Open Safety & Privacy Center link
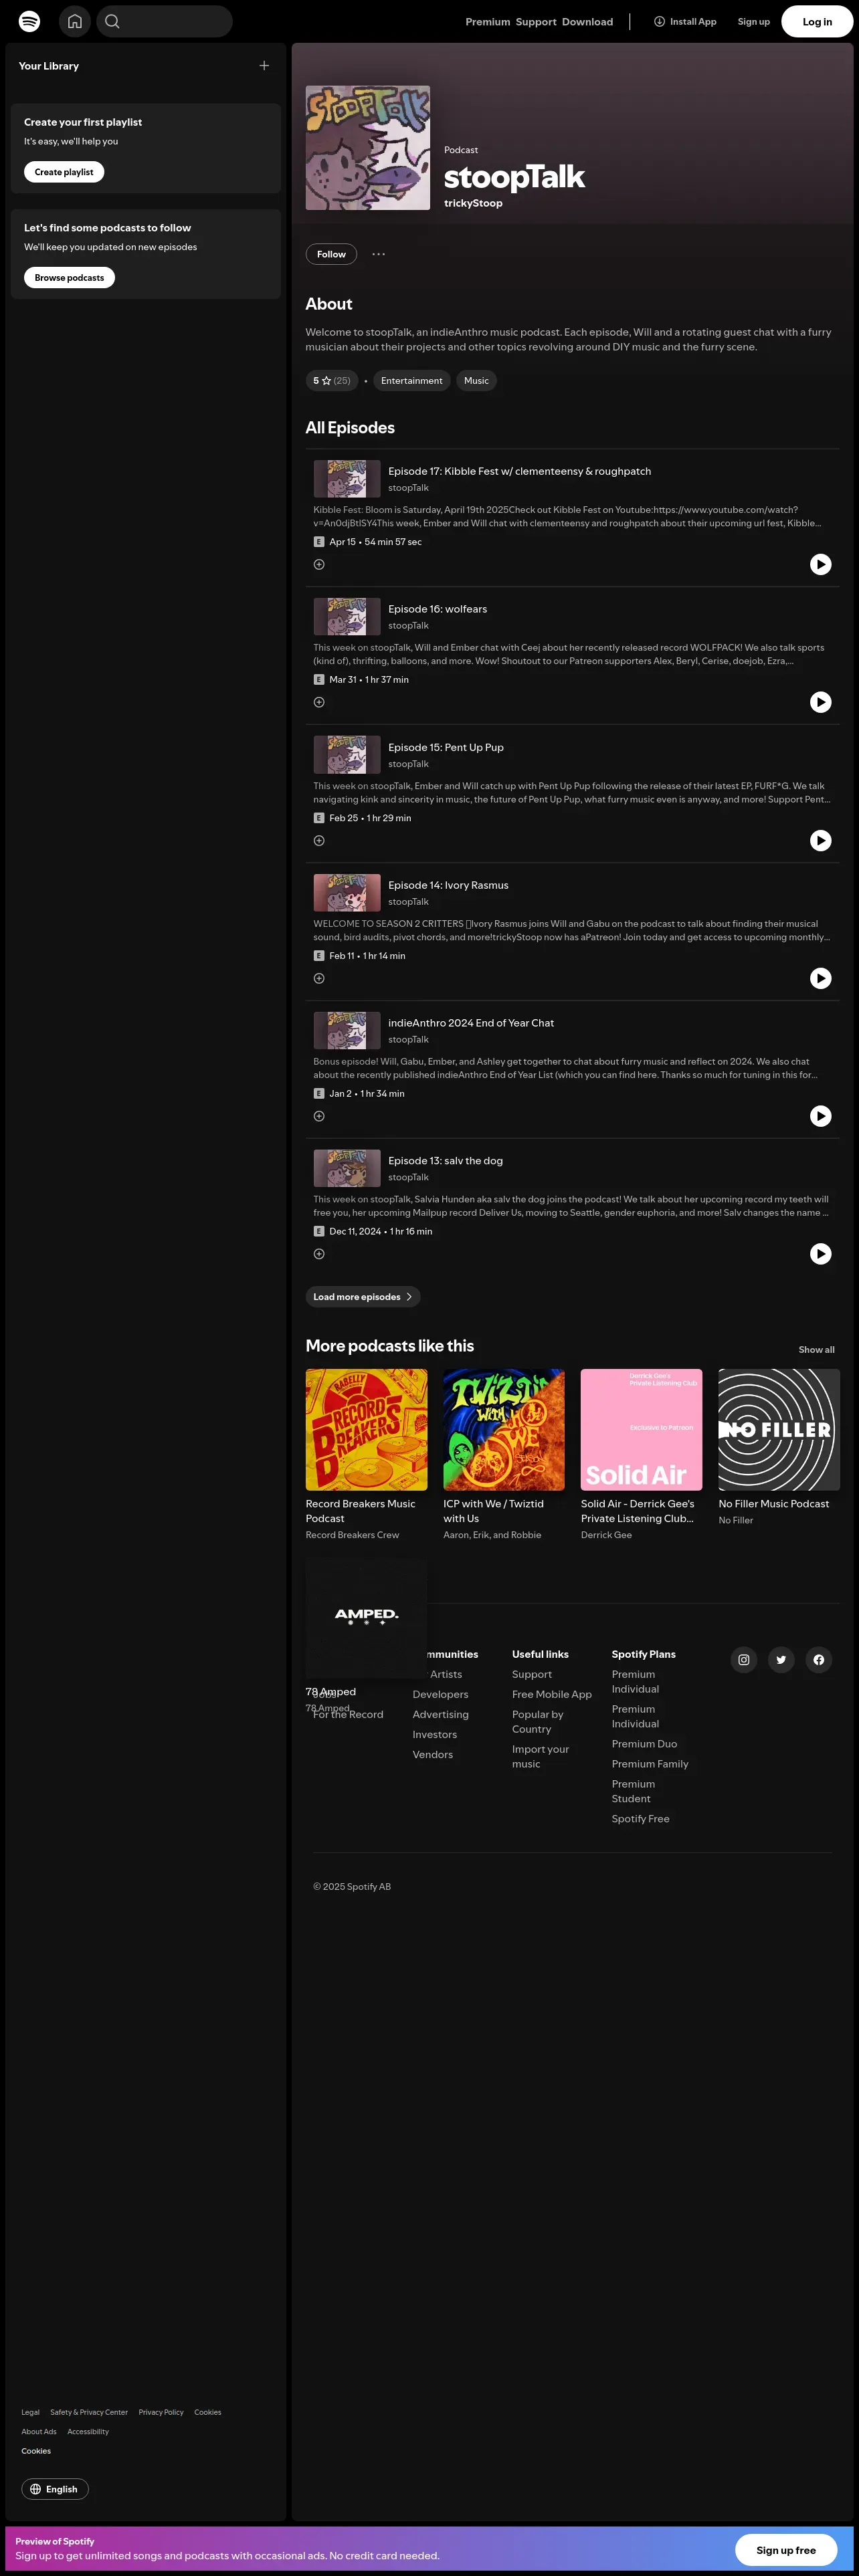The height and width of the screenshot is (2576, 859). pyautogui.click(x=89, y=2413)
